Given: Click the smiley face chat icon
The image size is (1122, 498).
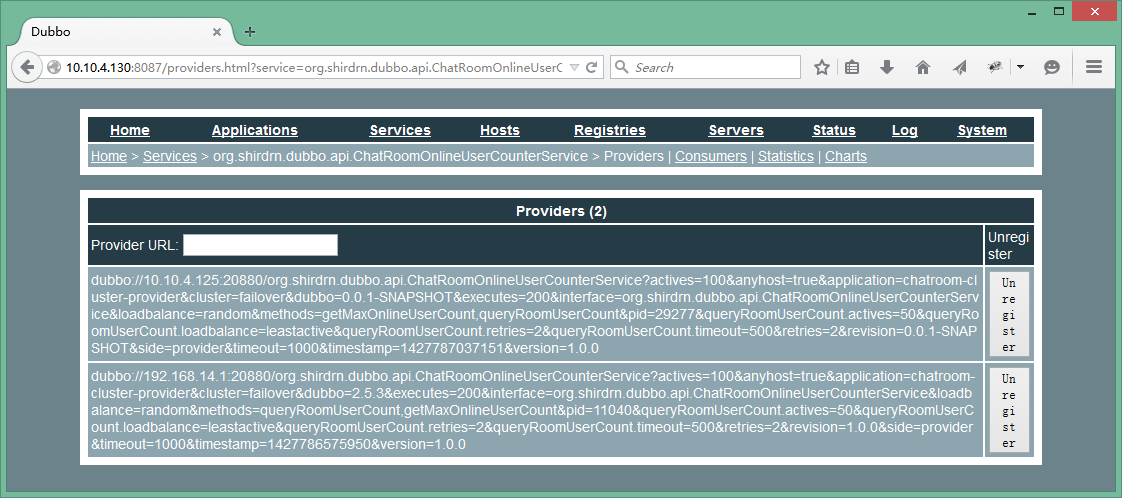Looking at the screenshot, I should pos(1052,67).
